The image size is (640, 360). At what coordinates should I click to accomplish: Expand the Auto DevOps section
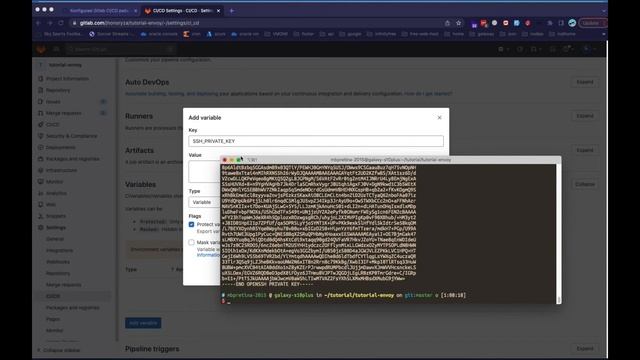[x=584, y=82]
